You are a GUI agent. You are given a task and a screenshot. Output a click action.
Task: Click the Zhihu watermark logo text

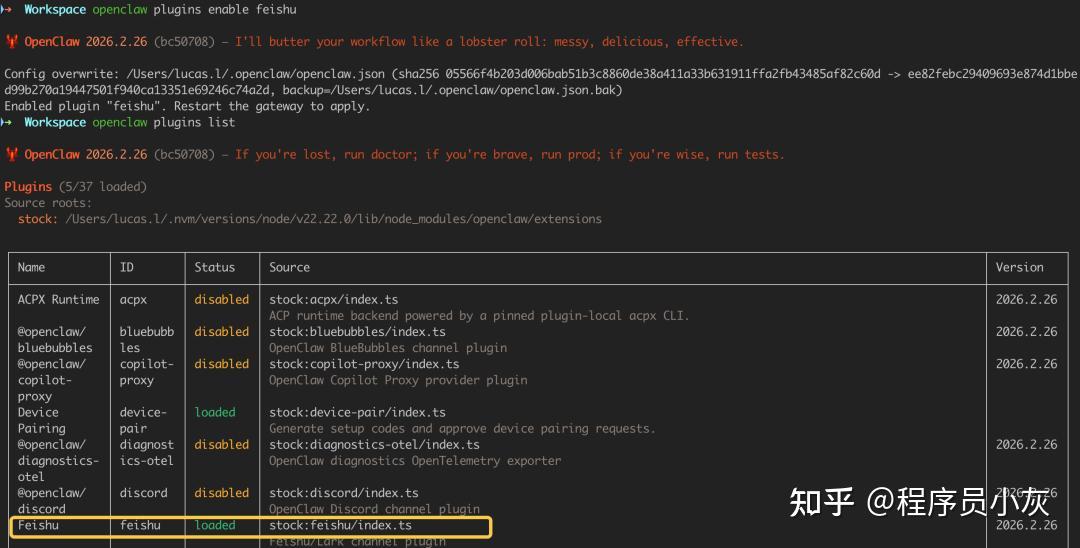[x=822, y=501]
